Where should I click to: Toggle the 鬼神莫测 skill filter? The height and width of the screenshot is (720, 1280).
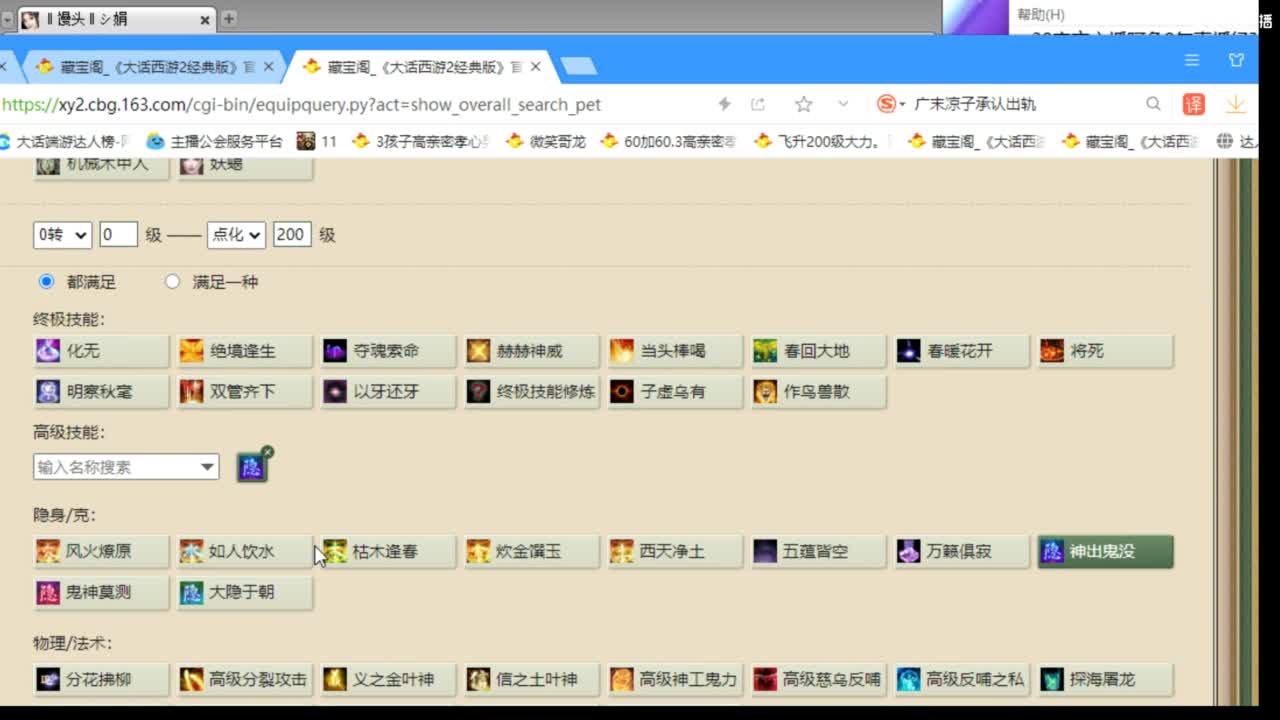click(x=101, y=592)
